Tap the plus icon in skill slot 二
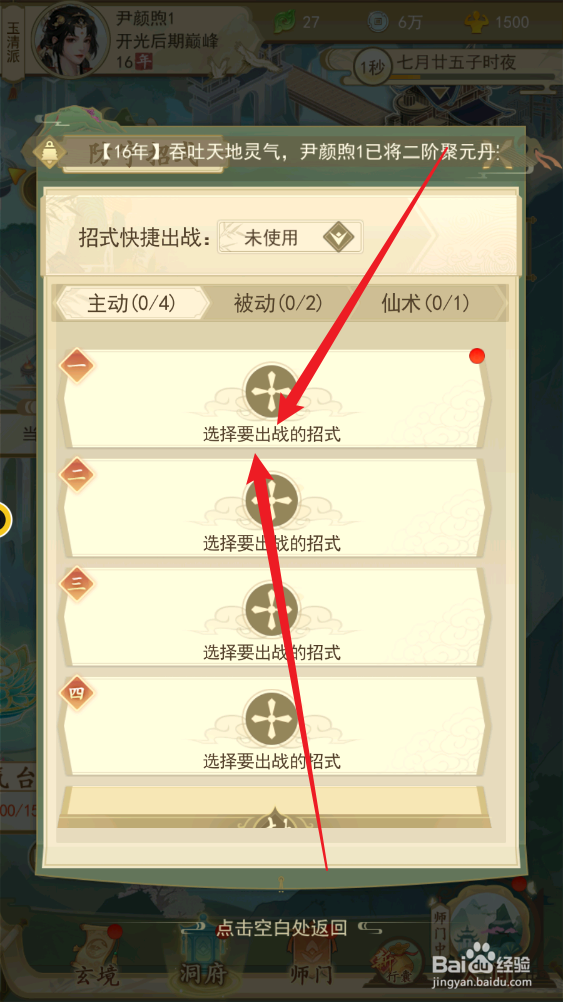Screen dimensions: 563x1002 pos(272,500)
